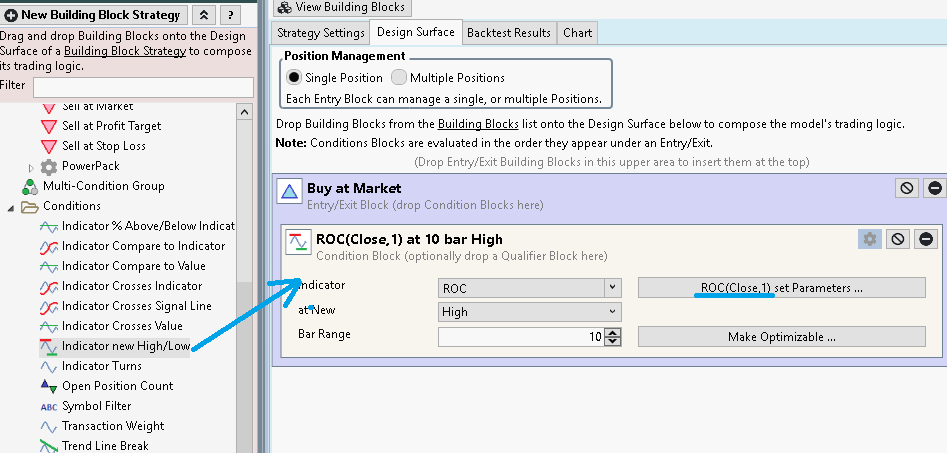Image resolution: width=947 pixels, height=453 pixels.
Task: Pick the Indicator Crosses Signal Line condition
Action: click(136, 306)
